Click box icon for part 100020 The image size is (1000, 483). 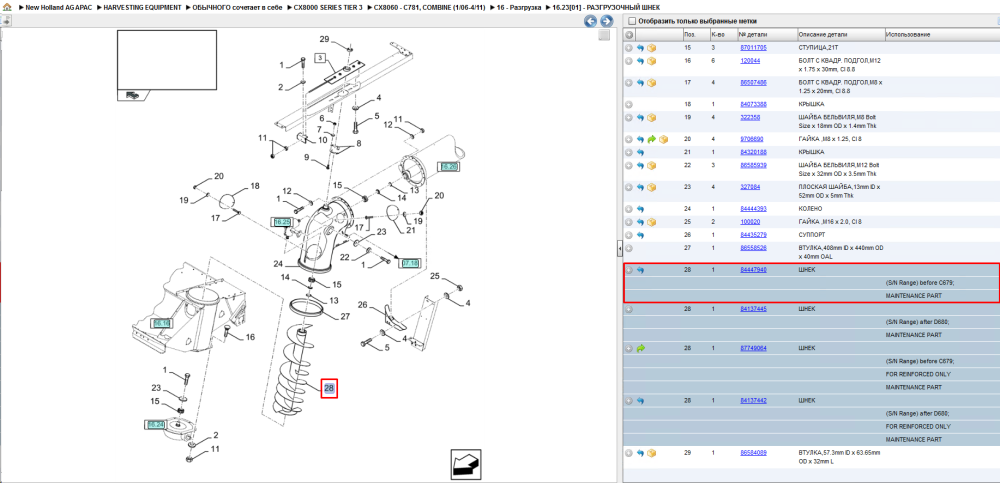click(651, 222)
